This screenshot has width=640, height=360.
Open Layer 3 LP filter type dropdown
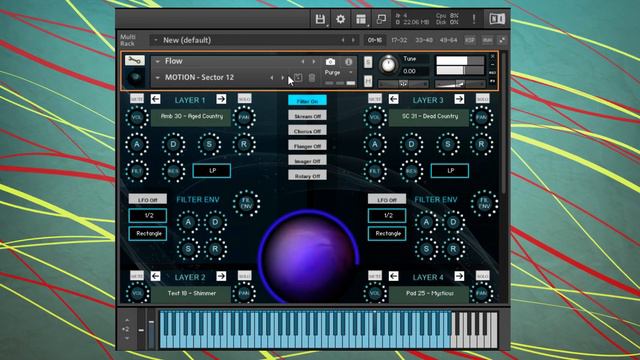[450, 171]
